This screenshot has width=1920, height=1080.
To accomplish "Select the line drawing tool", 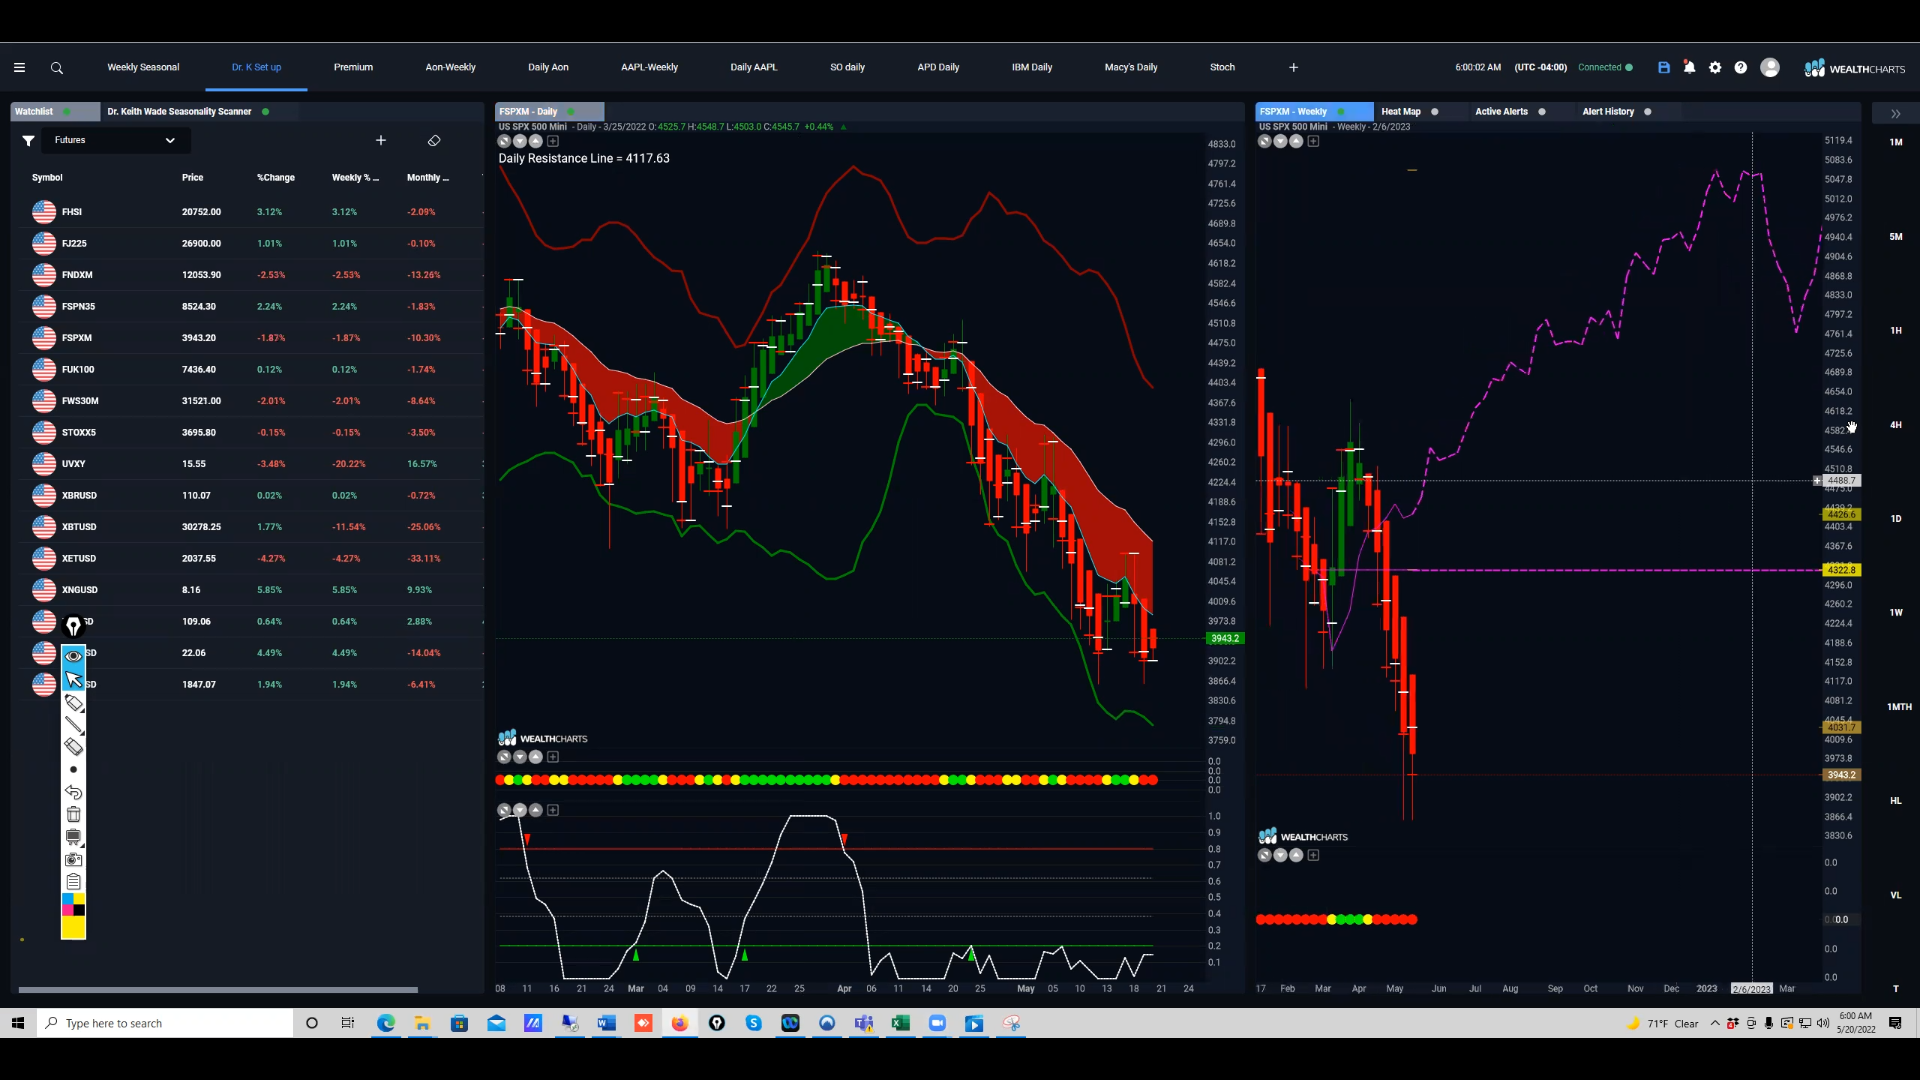I will 73,725.
